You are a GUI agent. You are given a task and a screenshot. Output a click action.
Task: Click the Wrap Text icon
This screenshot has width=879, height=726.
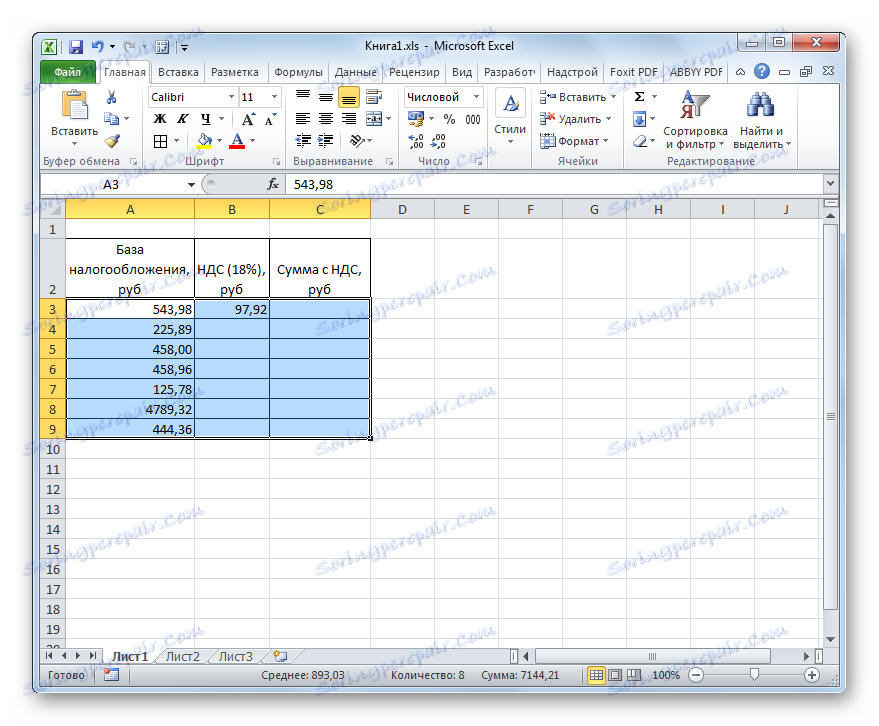[x=374, y=97]
